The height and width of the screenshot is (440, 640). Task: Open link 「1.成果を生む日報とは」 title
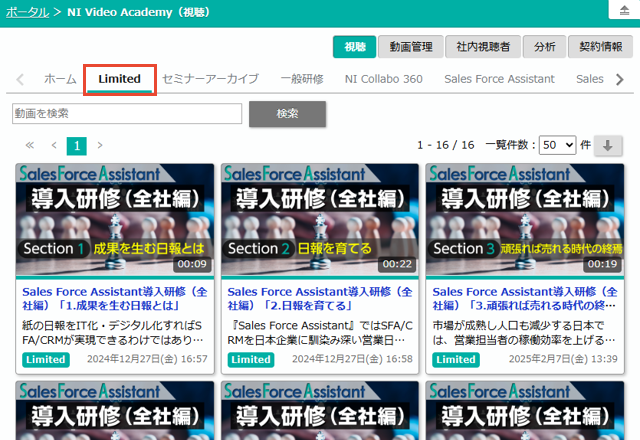point(115,299)
